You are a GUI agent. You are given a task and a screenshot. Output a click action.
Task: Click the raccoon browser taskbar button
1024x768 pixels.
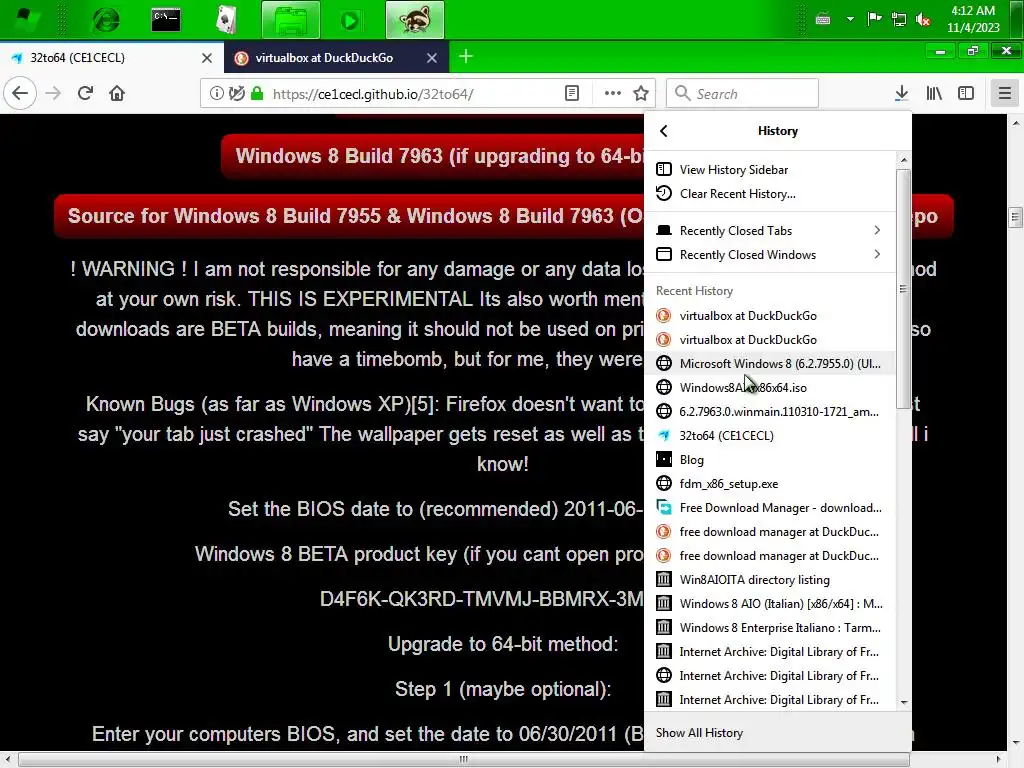tap(415, 20)
